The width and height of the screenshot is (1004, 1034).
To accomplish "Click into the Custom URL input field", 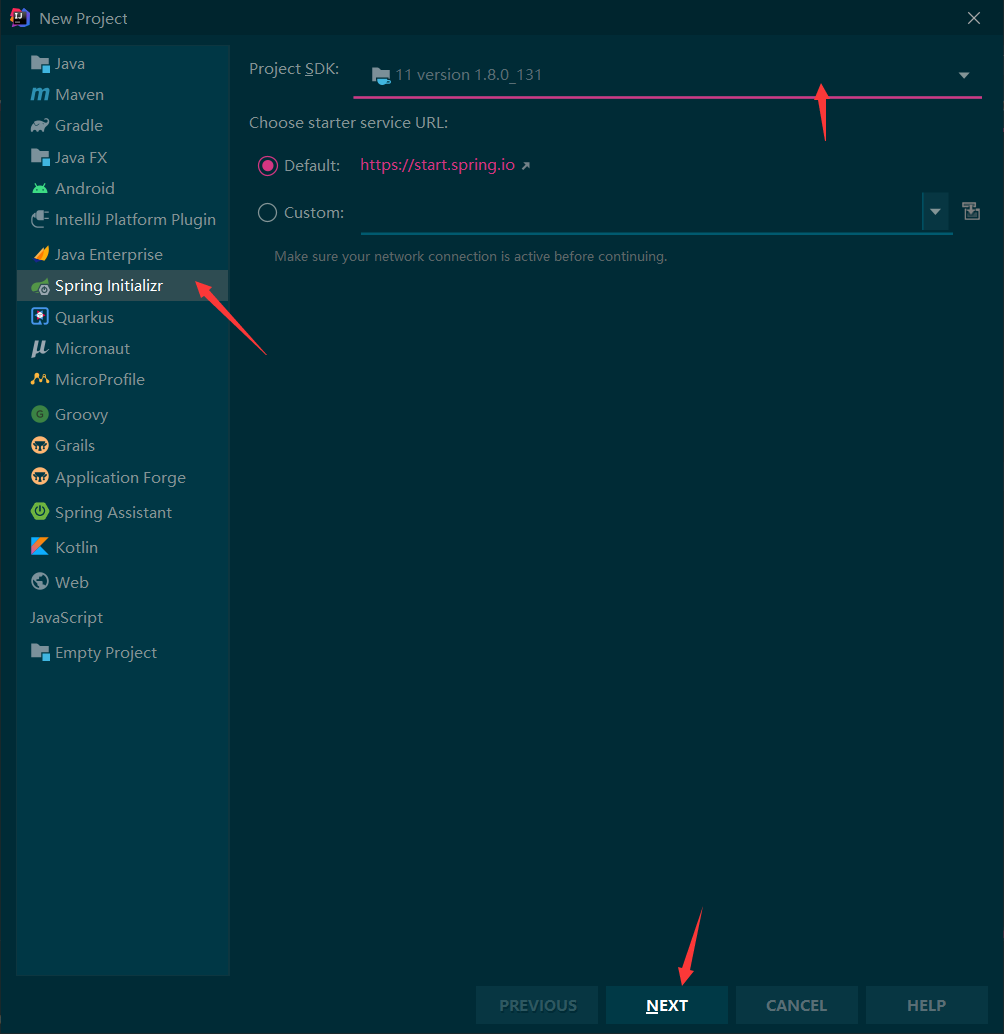I will [x=641, y=212].
